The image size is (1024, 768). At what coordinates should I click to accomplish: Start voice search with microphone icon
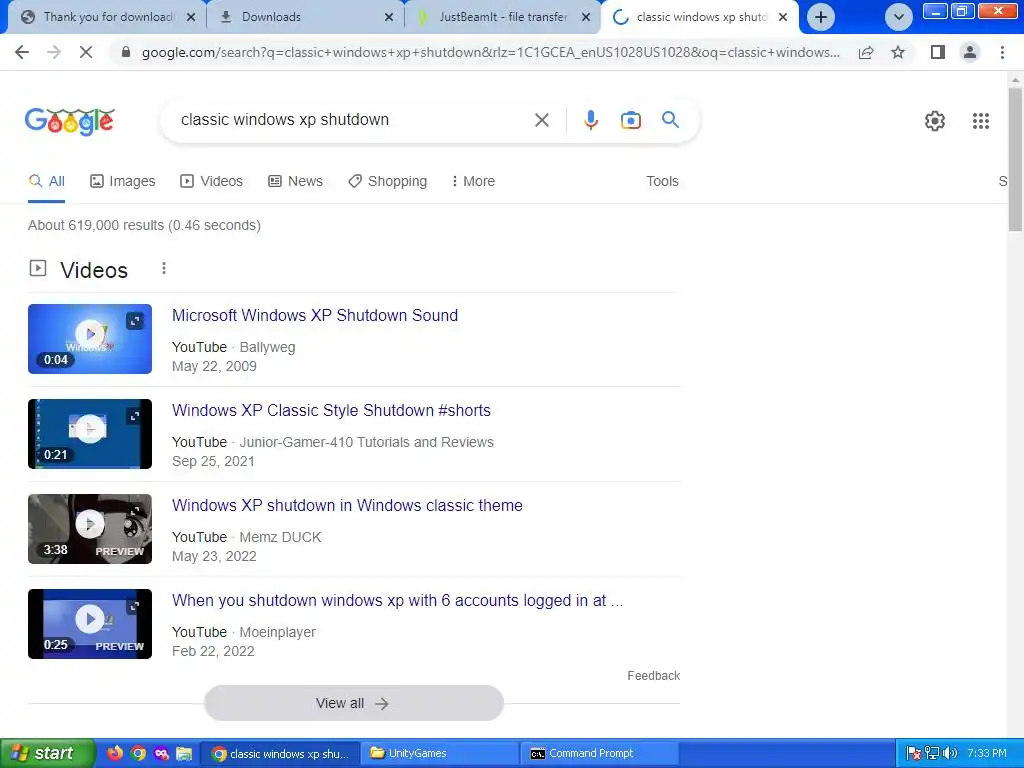(x=591, y=120)
